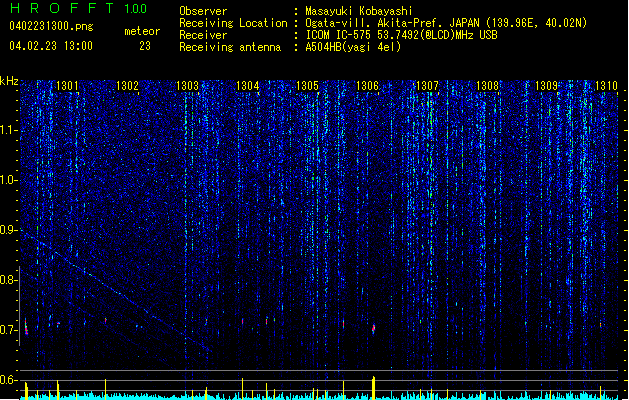Click the 'Receiving antenna' field label
Screen dimensions: 629x400
230,47
